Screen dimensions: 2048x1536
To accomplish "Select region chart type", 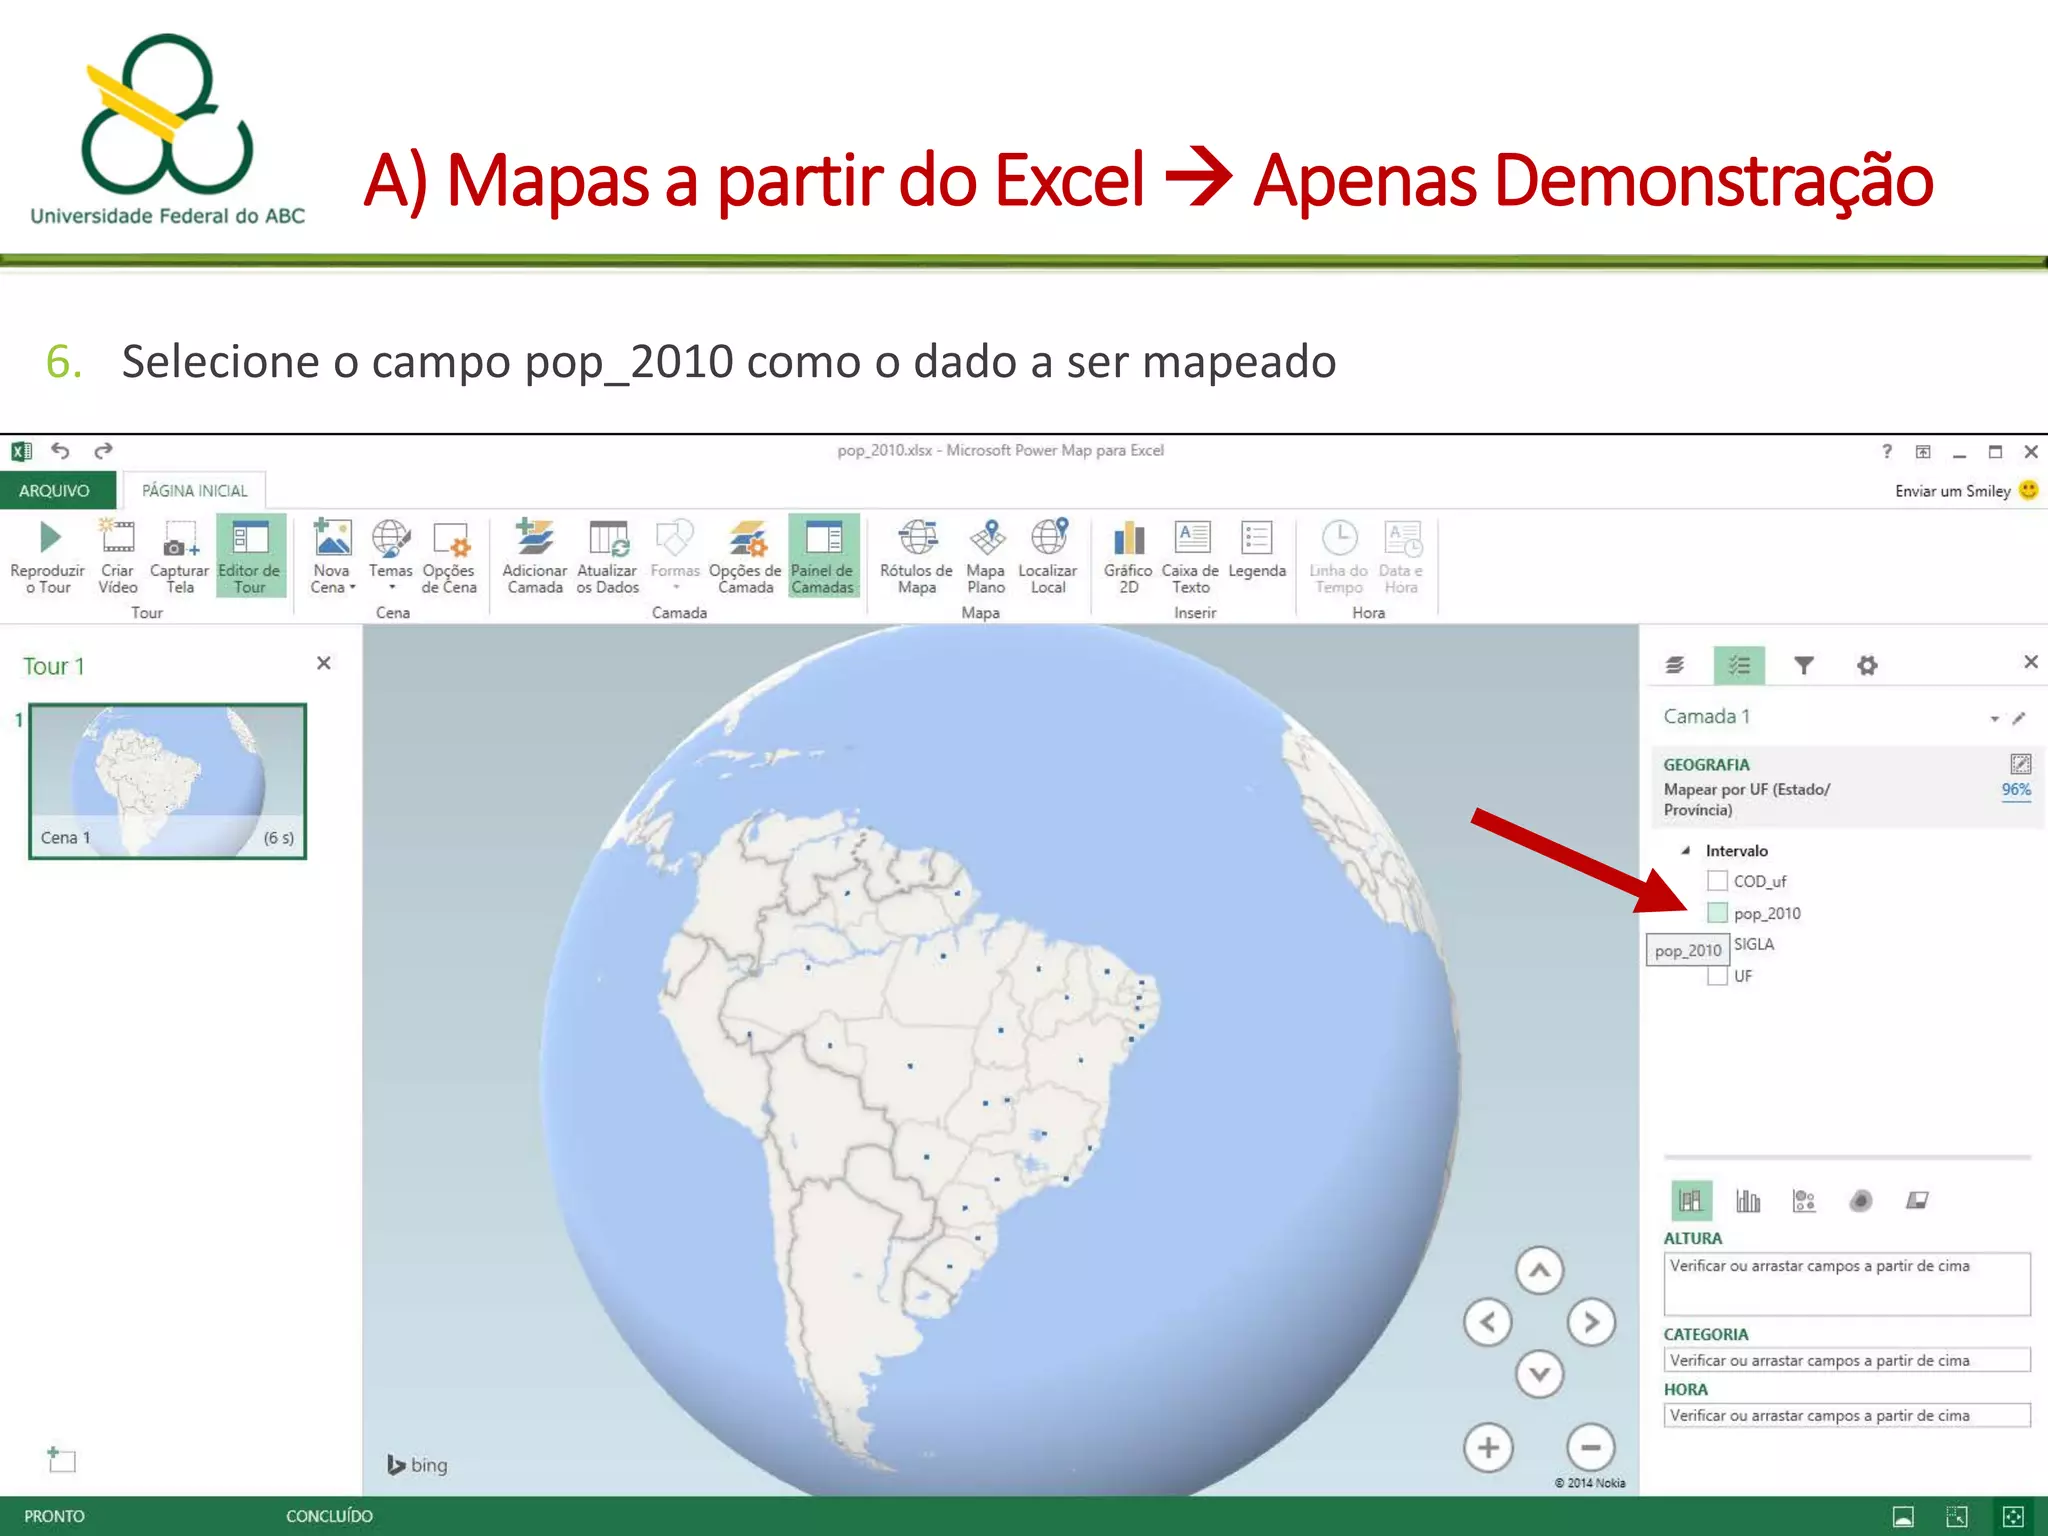I will [x=1917, y=1200].
